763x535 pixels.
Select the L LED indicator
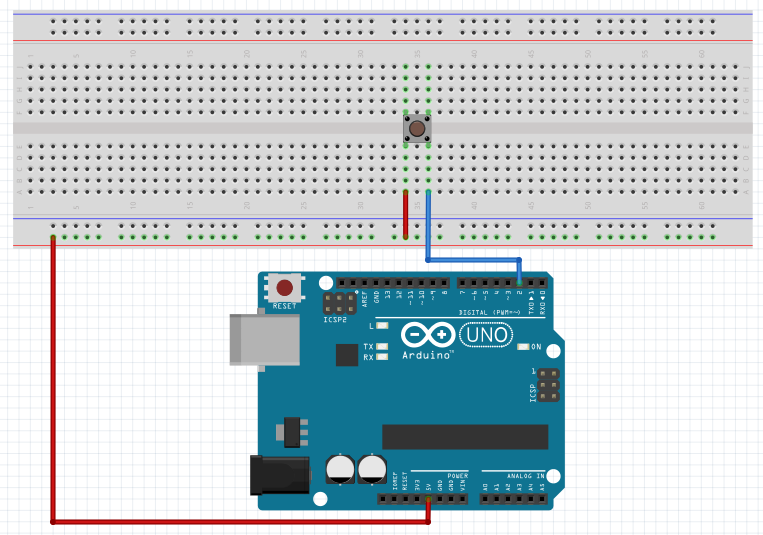coord(381,326)
